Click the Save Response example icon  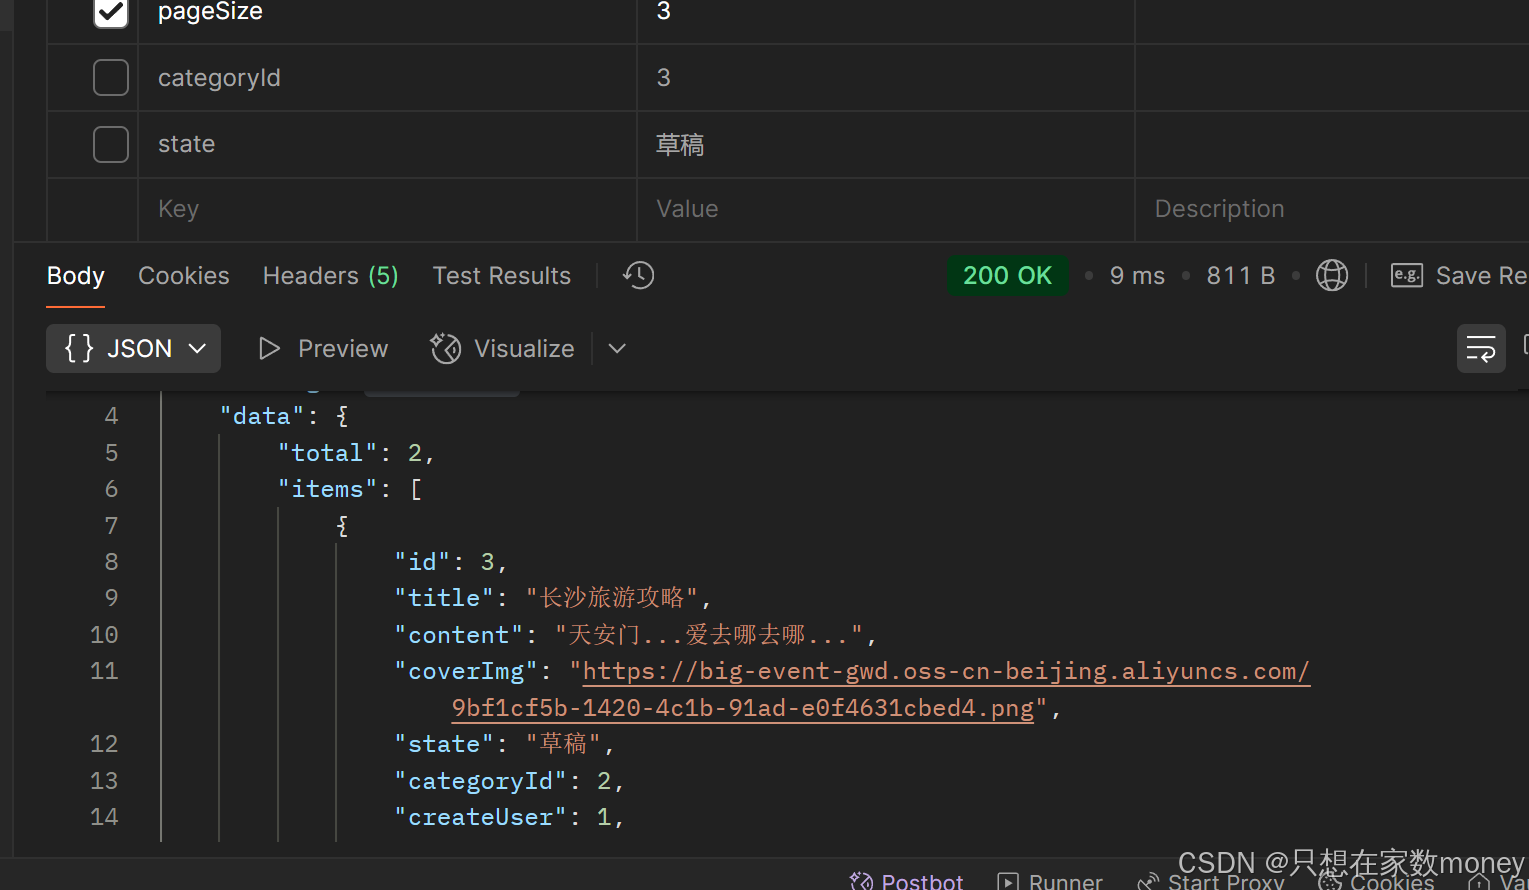pos(1407,275)
